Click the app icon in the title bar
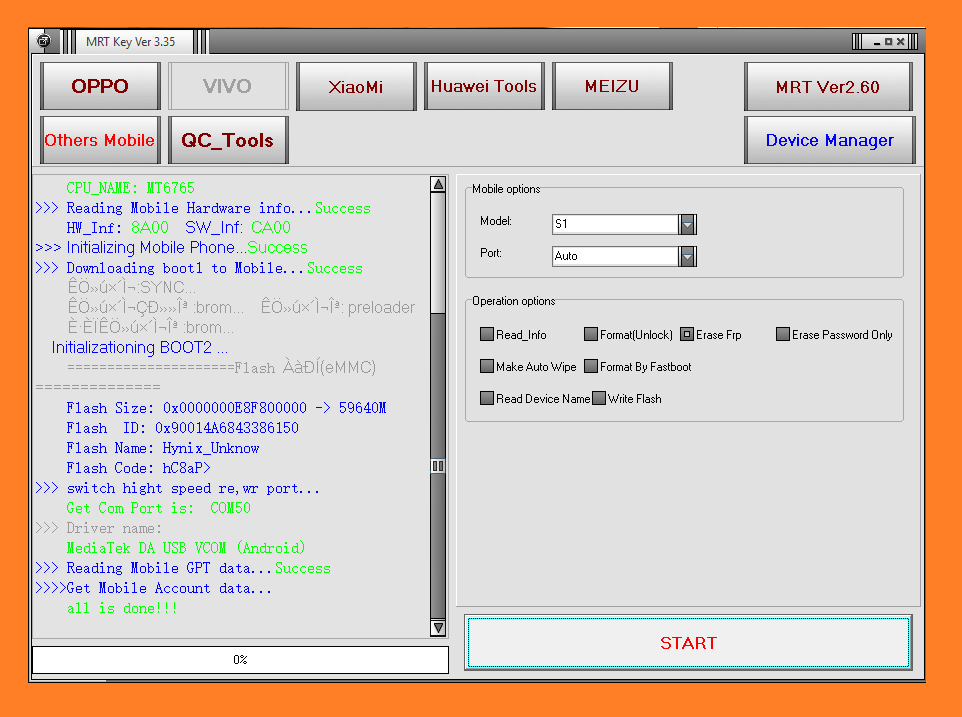This screenshot has height=717, width=962. 43,41
